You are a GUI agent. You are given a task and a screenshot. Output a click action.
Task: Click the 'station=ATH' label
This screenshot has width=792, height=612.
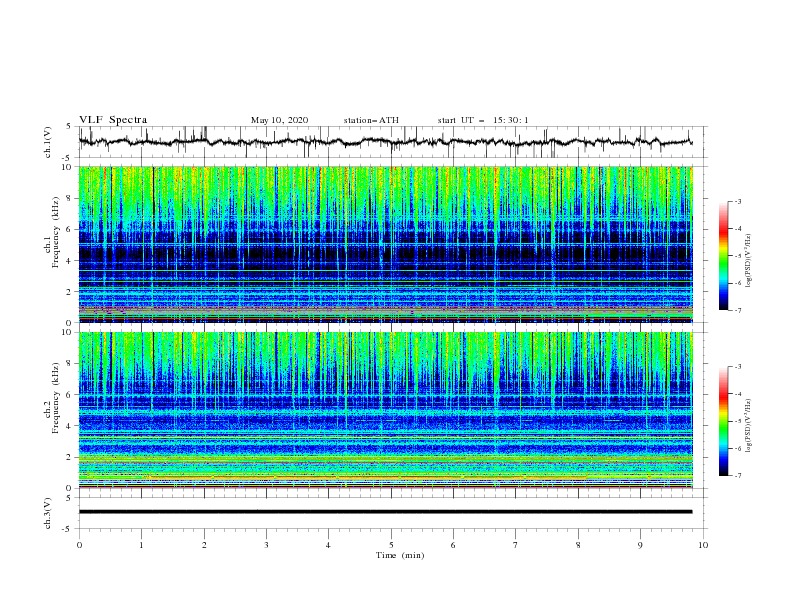(371, 120)
